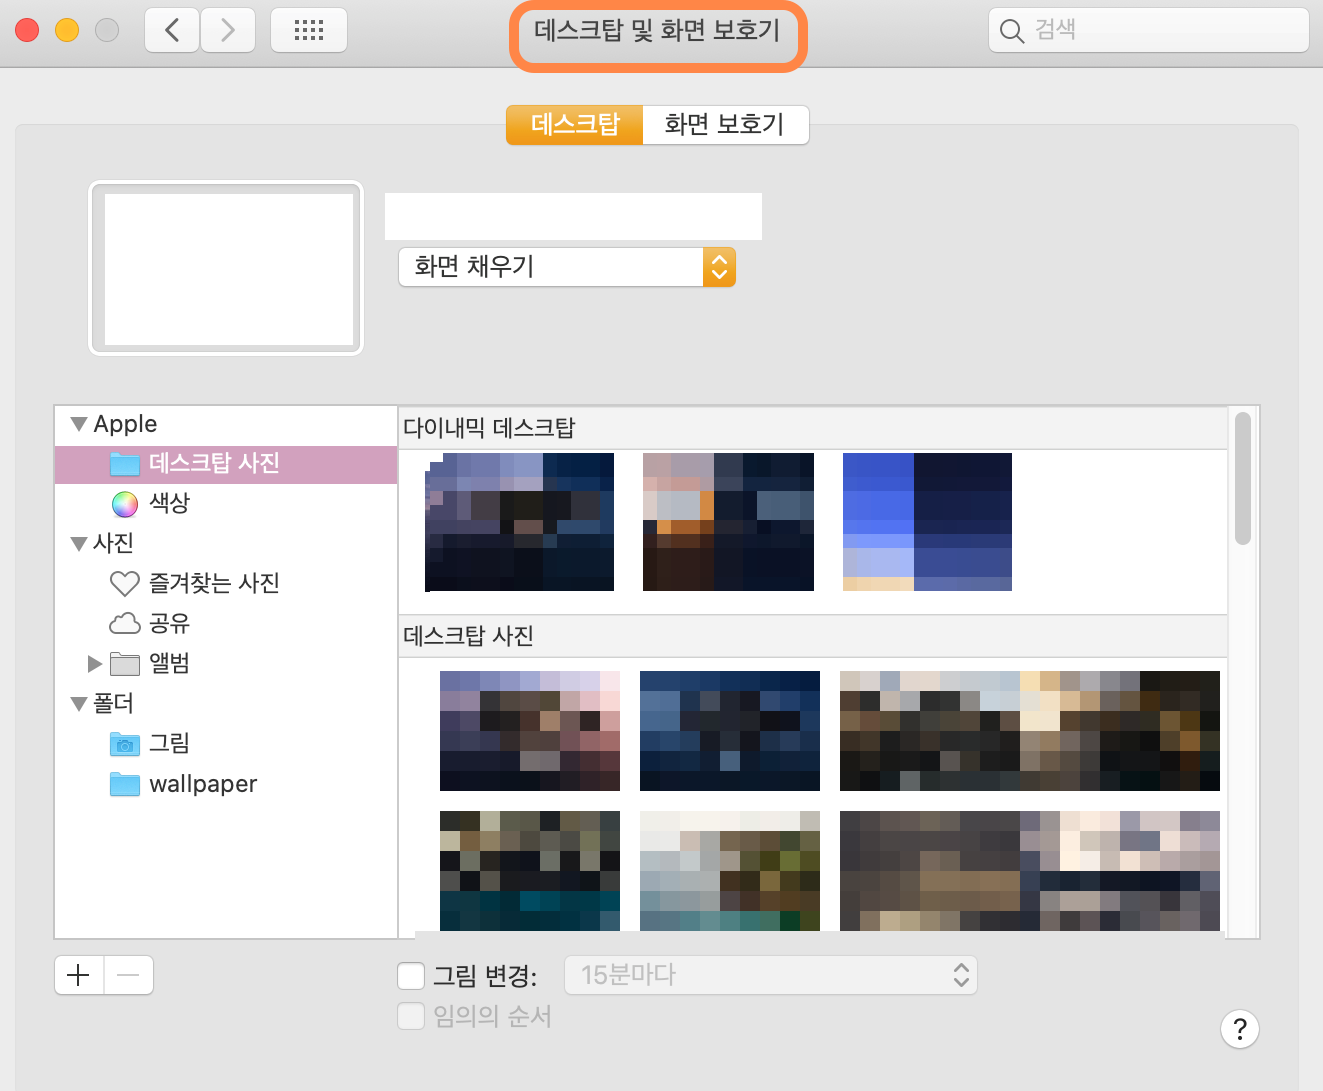
Task: Click the blue folder icon beside 데스크탑 사진
Action: [x=124, y=464]
